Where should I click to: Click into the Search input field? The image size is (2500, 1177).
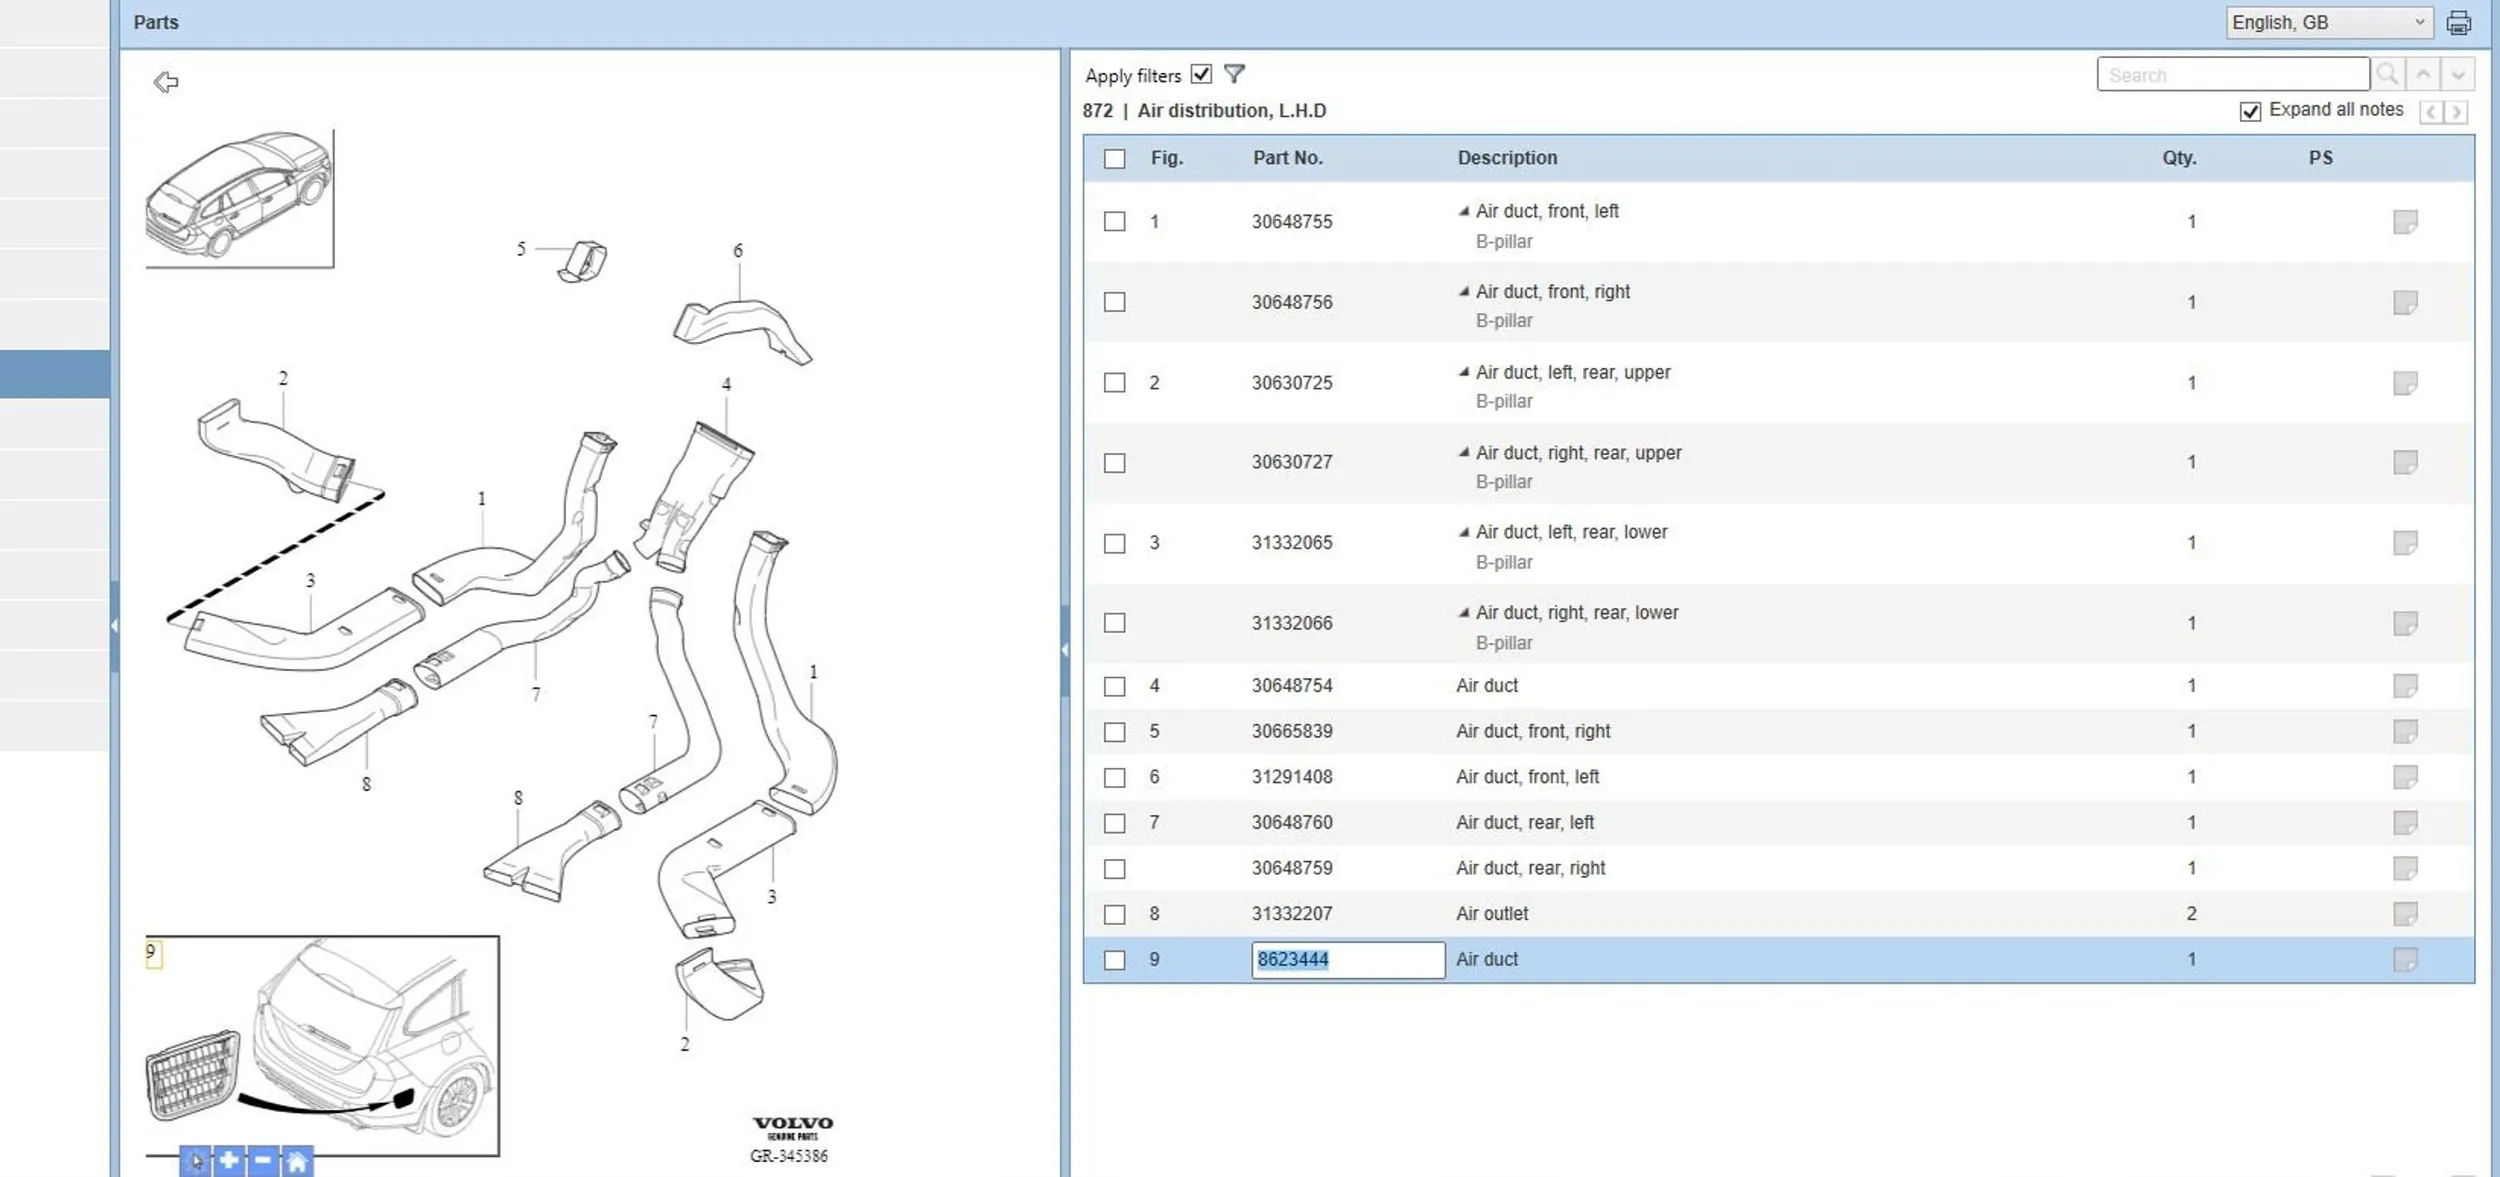pos(2232,75)
